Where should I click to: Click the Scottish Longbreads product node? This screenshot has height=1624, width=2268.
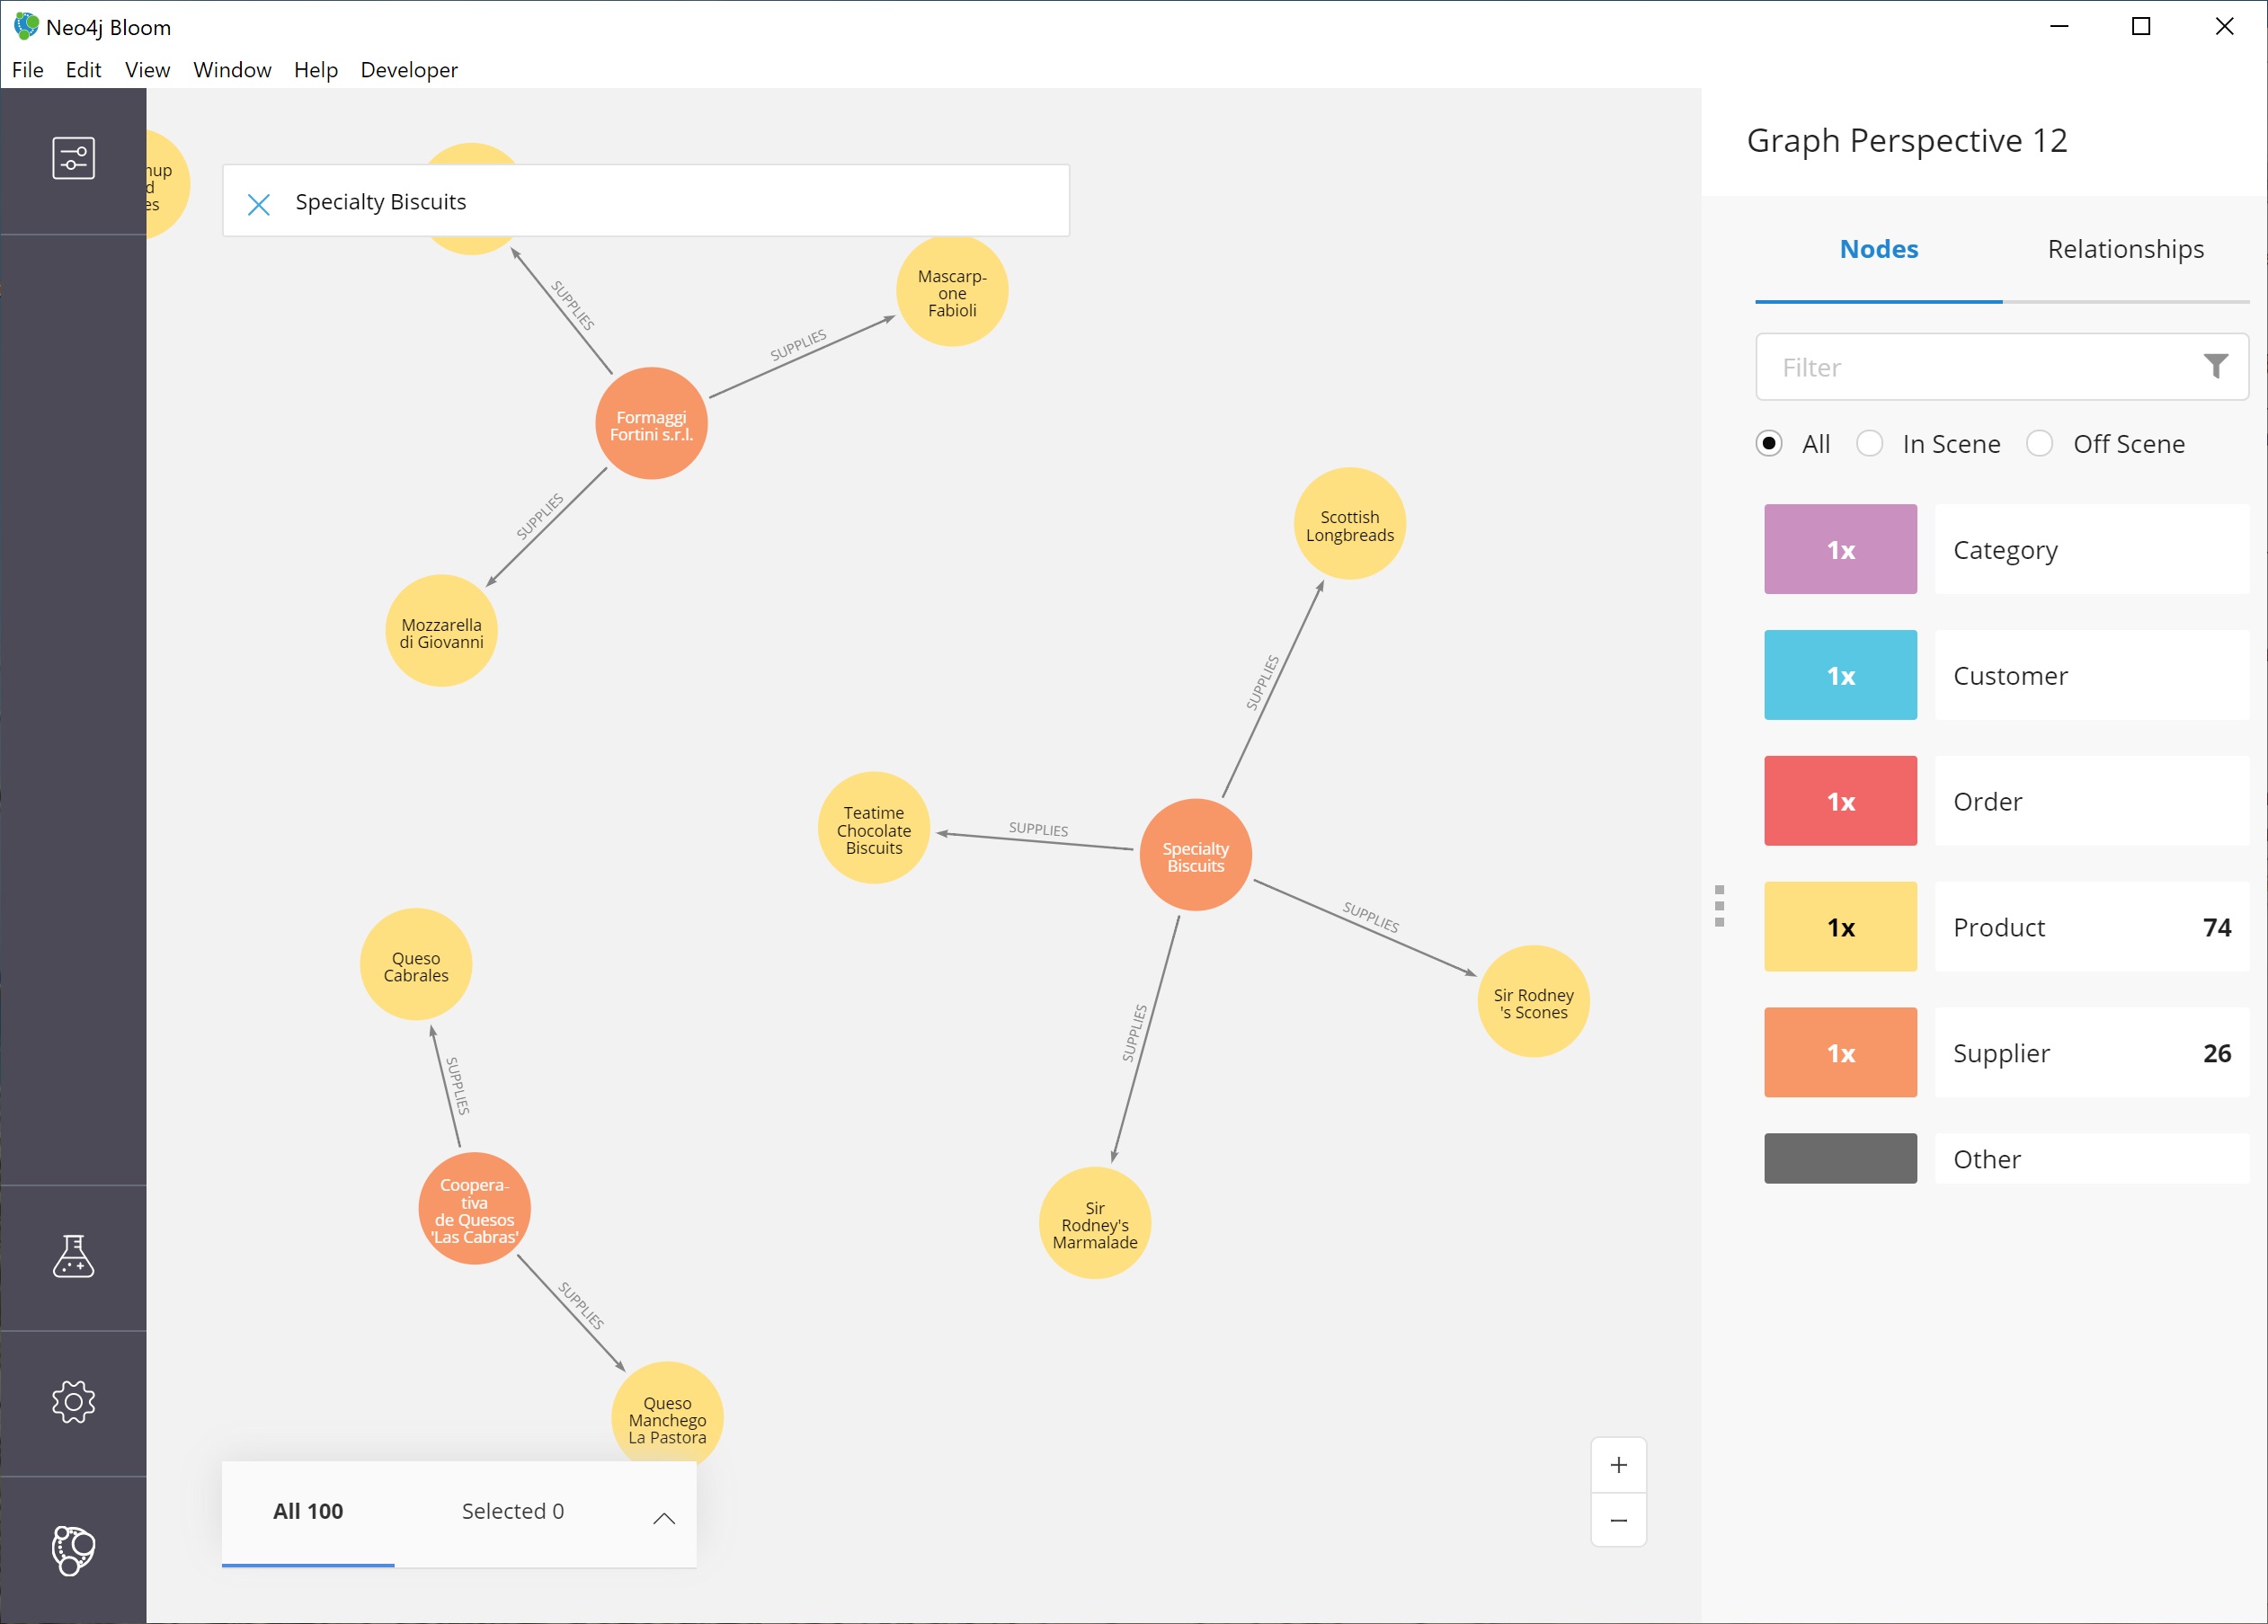(1350, 524)
